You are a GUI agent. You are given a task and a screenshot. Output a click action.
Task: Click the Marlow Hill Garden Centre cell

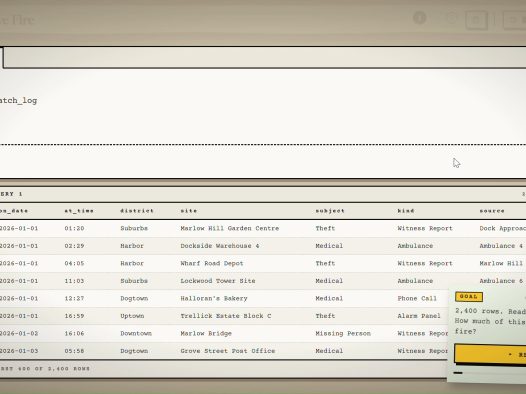point(230,228)
